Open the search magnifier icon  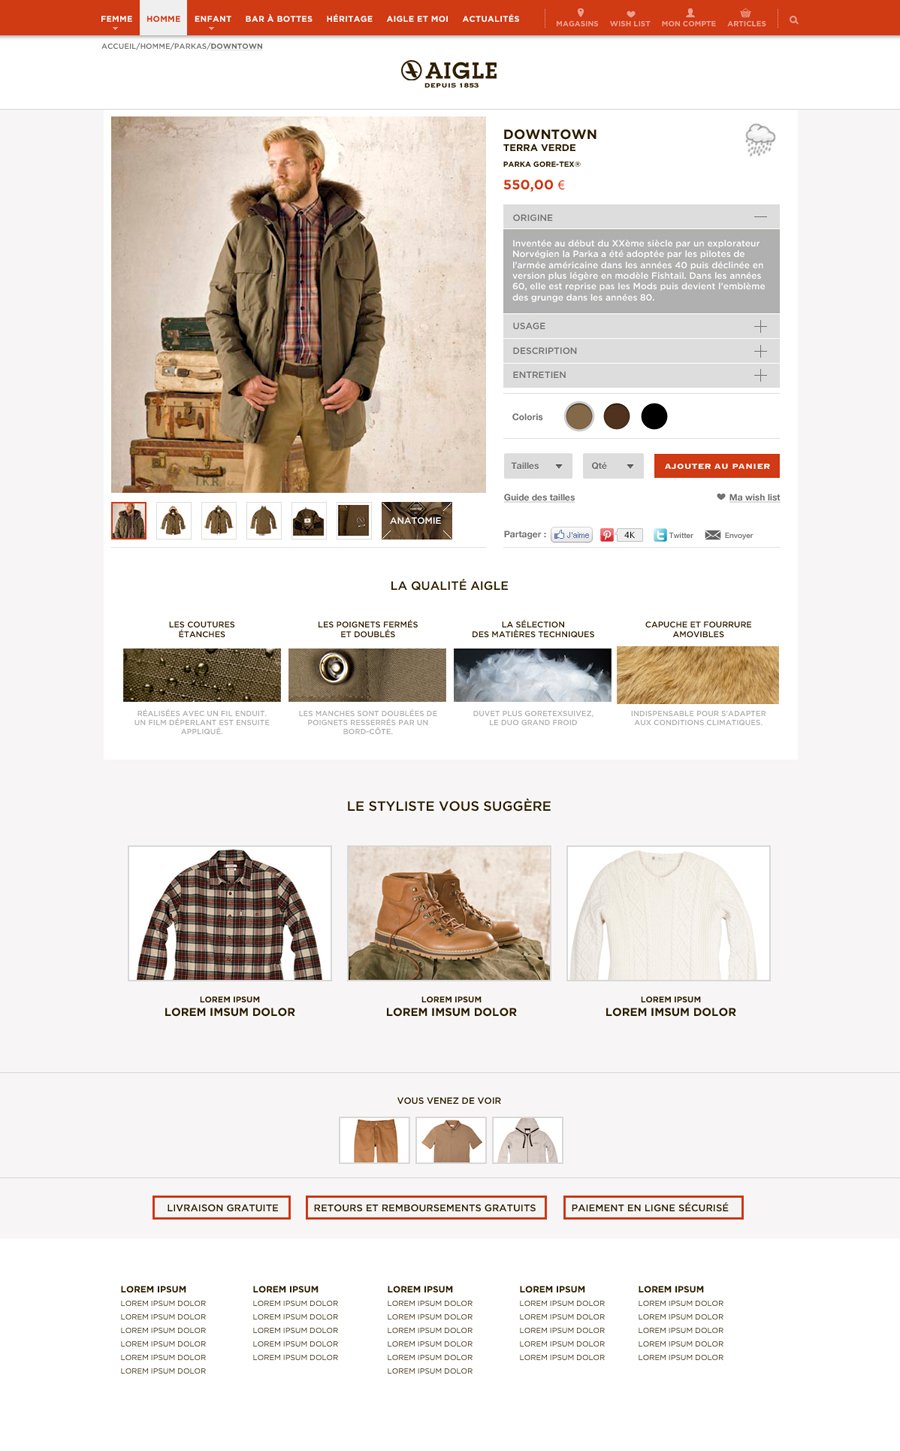tap(794, 19)
